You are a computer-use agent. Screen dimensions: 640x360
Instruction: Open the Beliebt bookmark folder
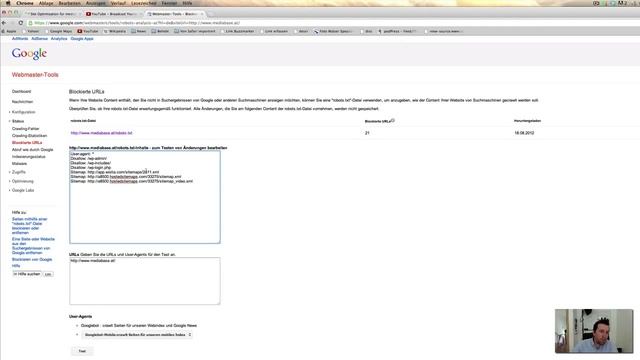(x=160, y=31)
